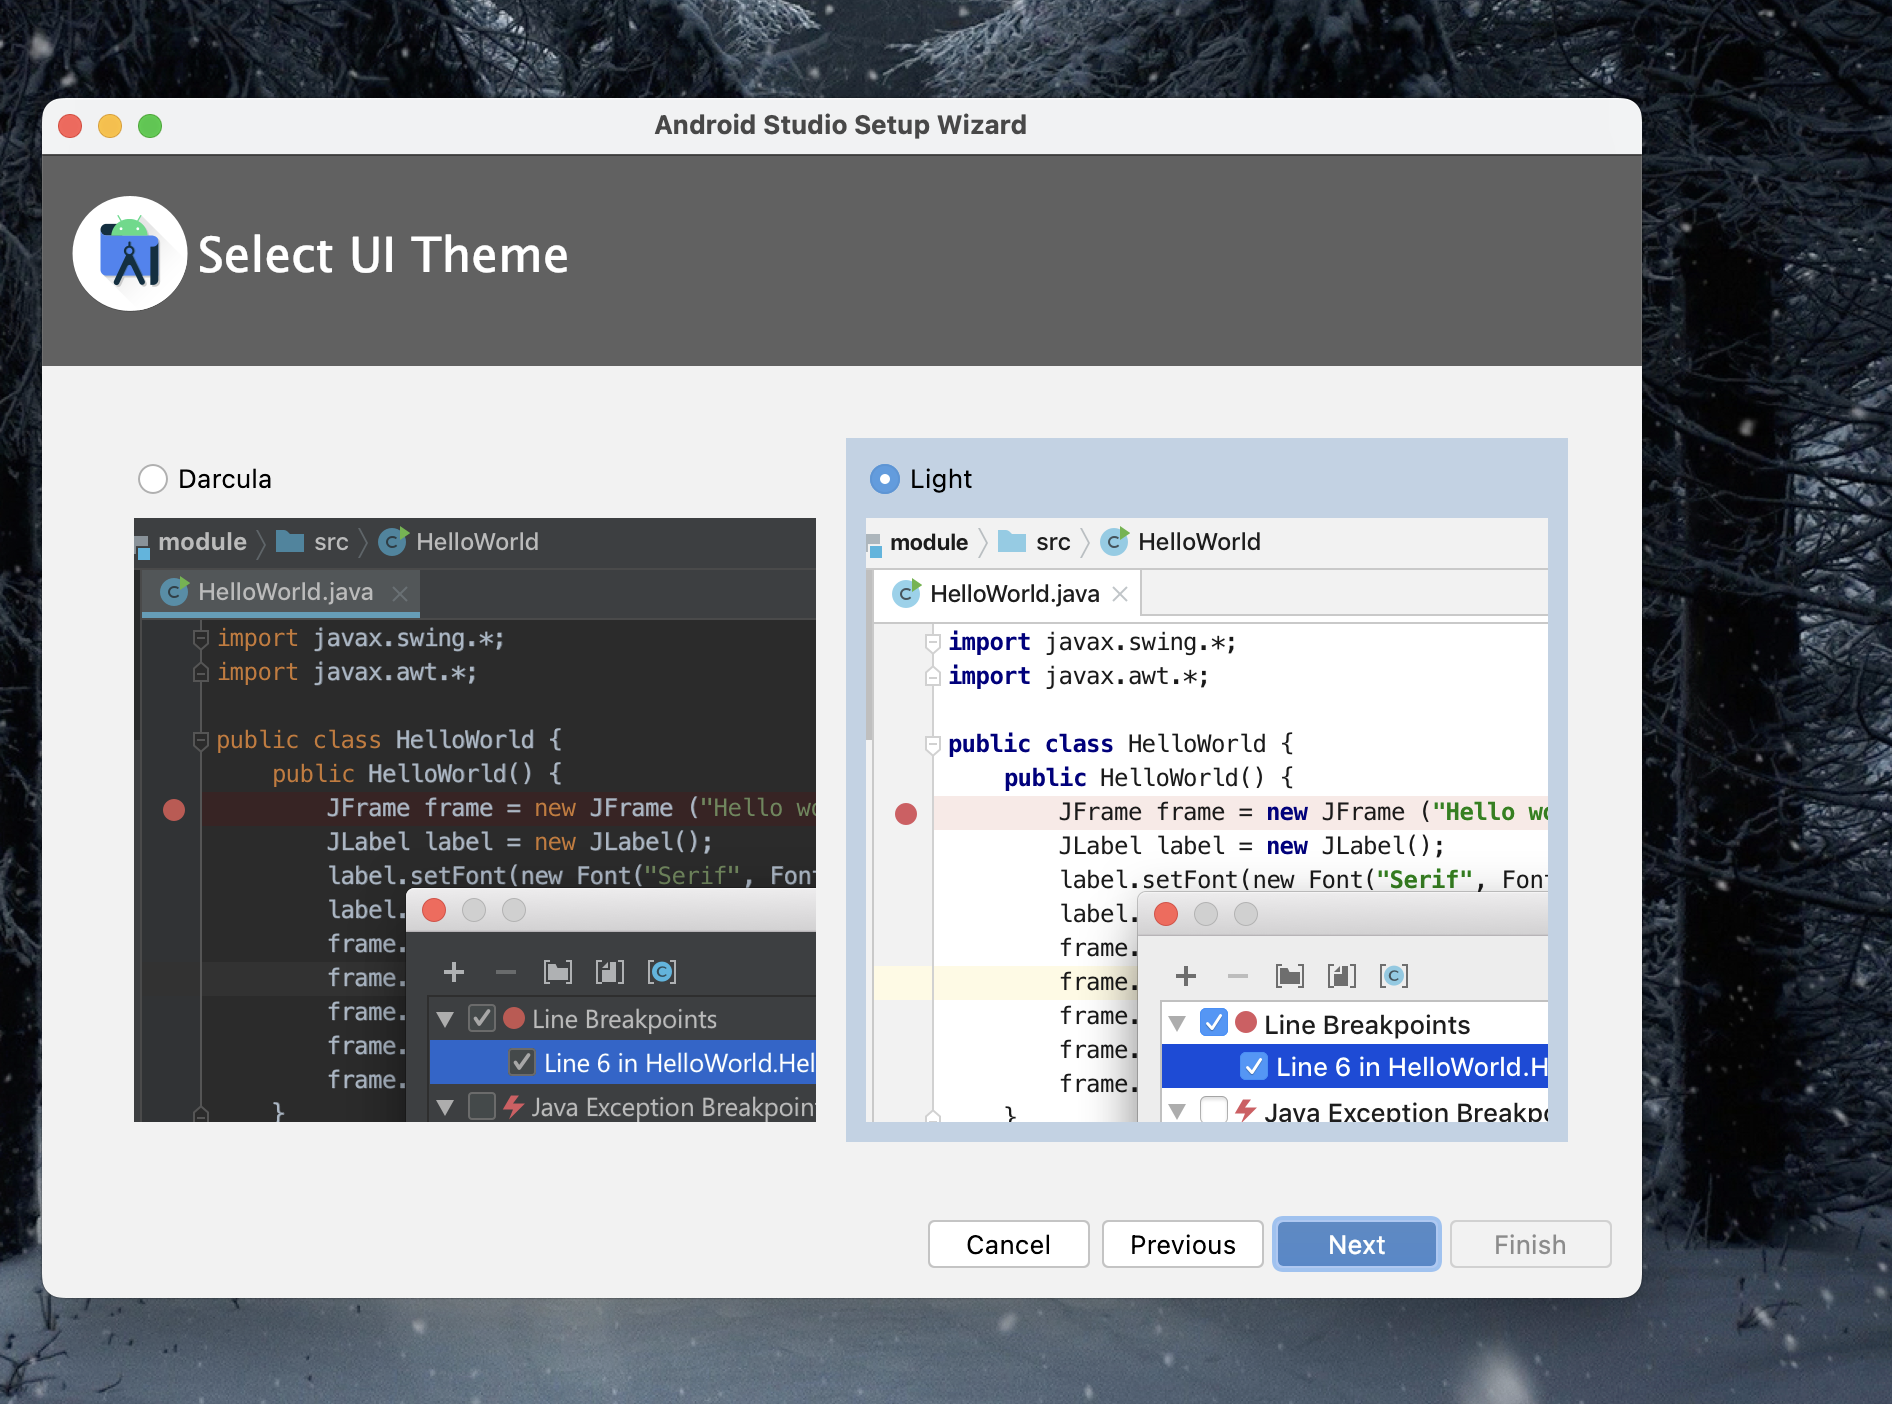Proceed with the Next button
1892x1404 pixels.
[1356, 1244]
